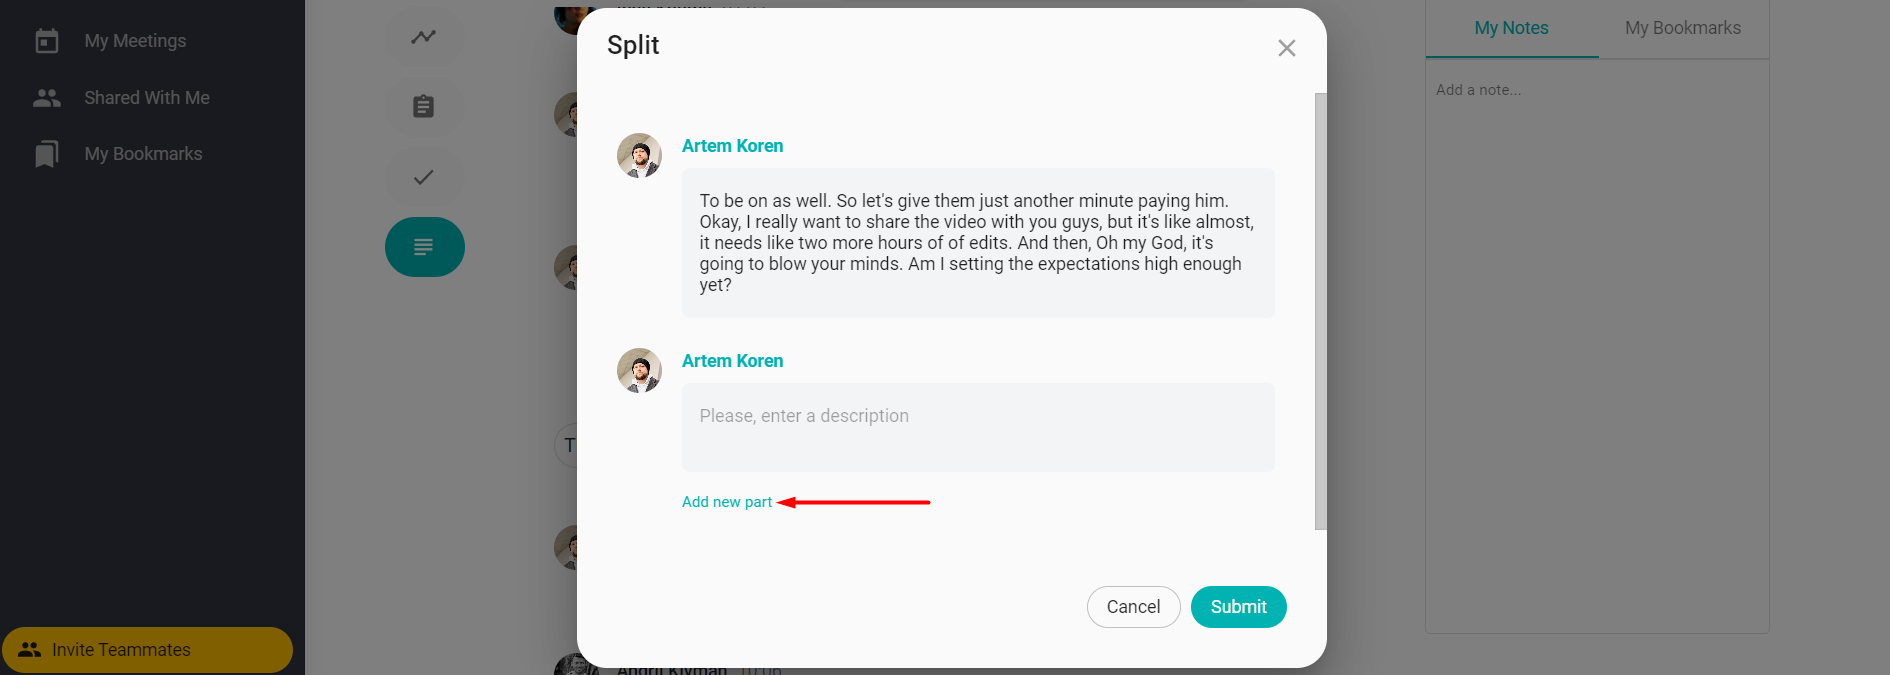Open the teal transcript lines icon
Screen dimensions: 1890x675
click(x=424, y=247)
